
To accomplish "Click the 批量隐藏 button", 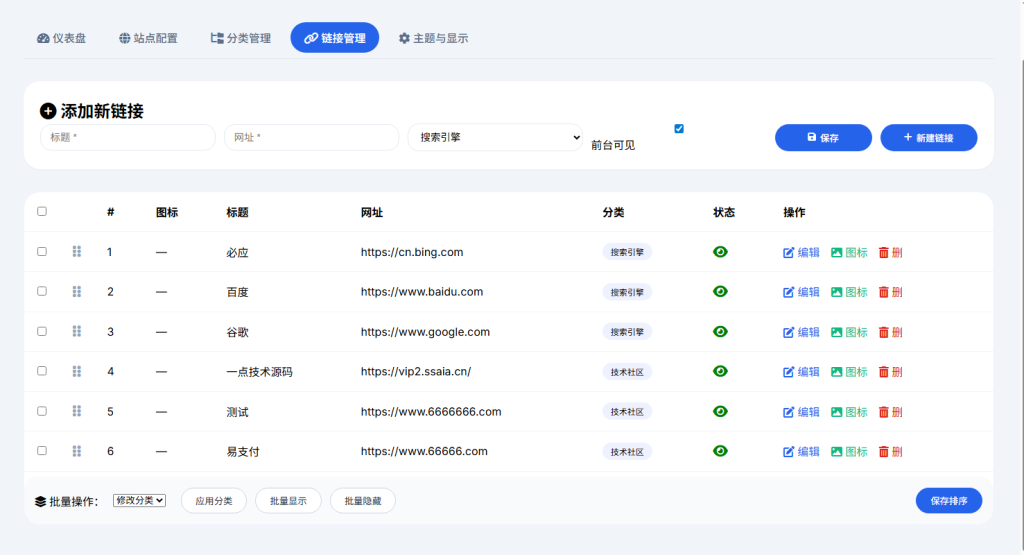I will (362, 501).
